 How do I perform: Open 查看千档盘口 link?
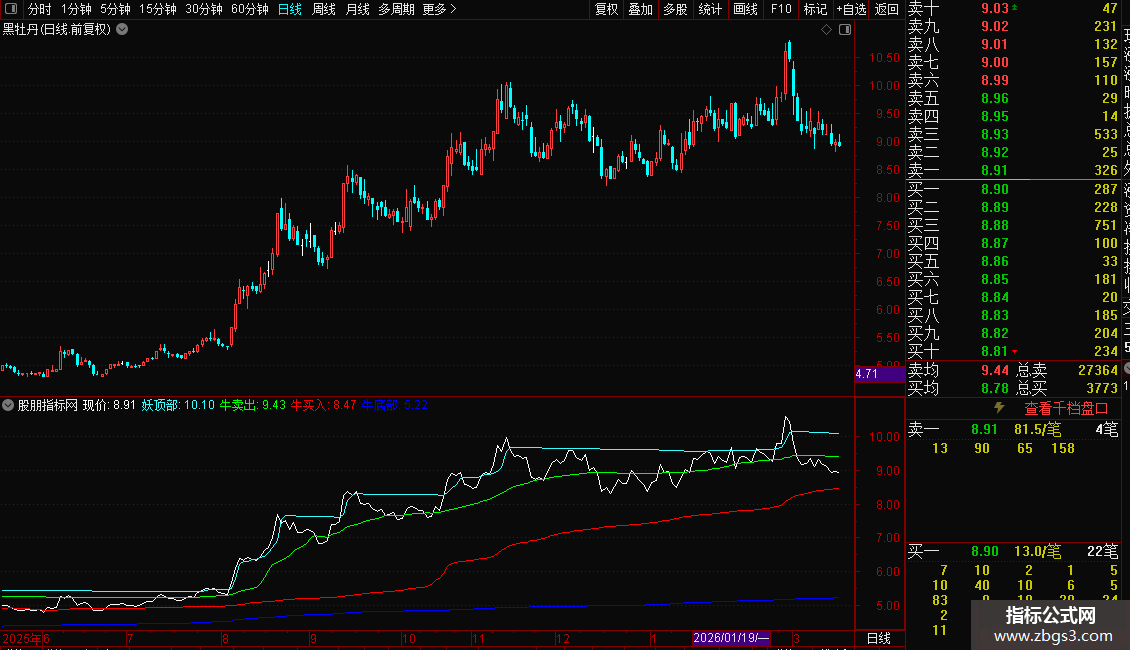click(x=1066, y=408)
